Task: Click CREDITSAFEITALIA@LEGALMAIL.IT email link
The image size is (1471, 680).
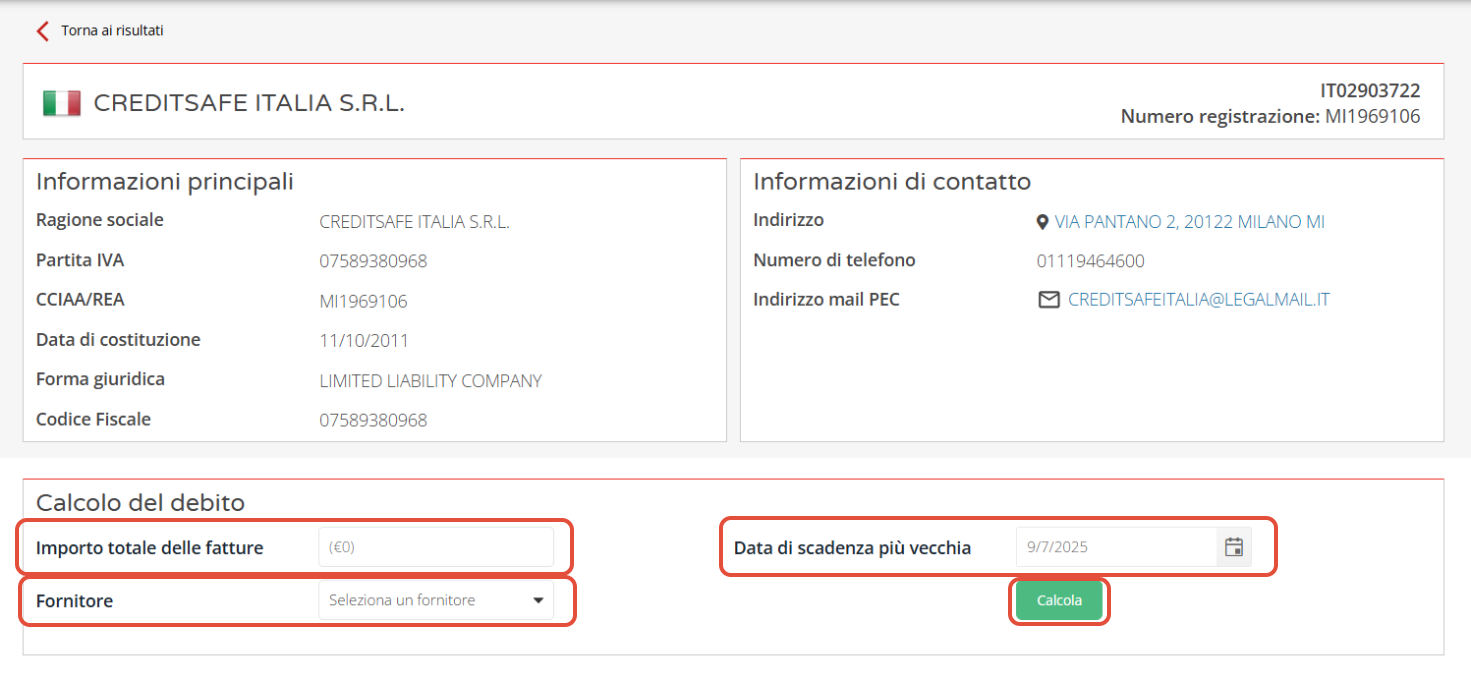Action: pyautogui.click(x=1199, y=300)
